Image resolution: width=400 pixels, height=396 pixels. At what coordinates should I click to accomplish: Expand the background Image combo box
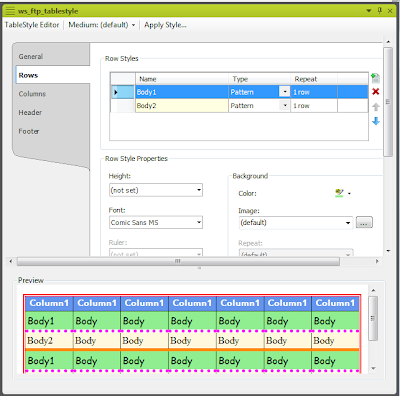coord(348,223)
